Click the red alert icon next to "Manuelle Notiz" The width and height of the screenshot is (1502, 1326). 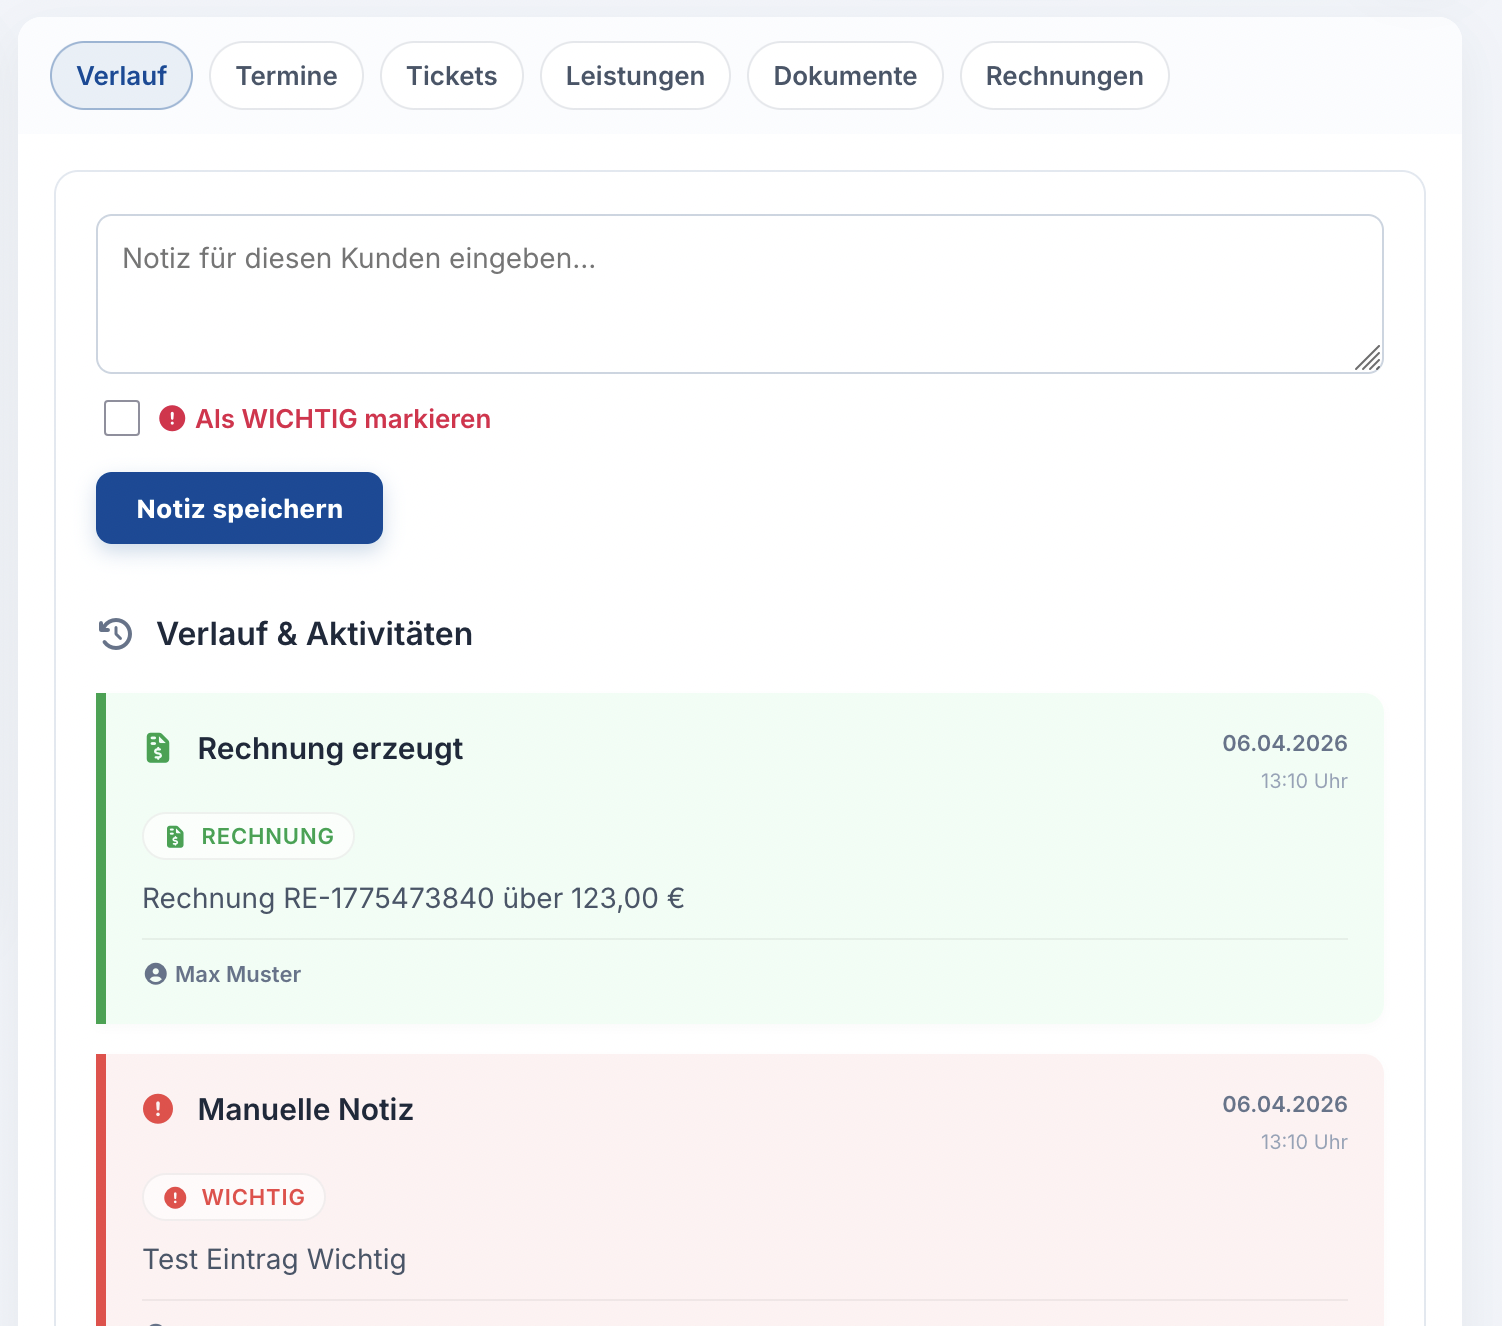(158, 1109)
